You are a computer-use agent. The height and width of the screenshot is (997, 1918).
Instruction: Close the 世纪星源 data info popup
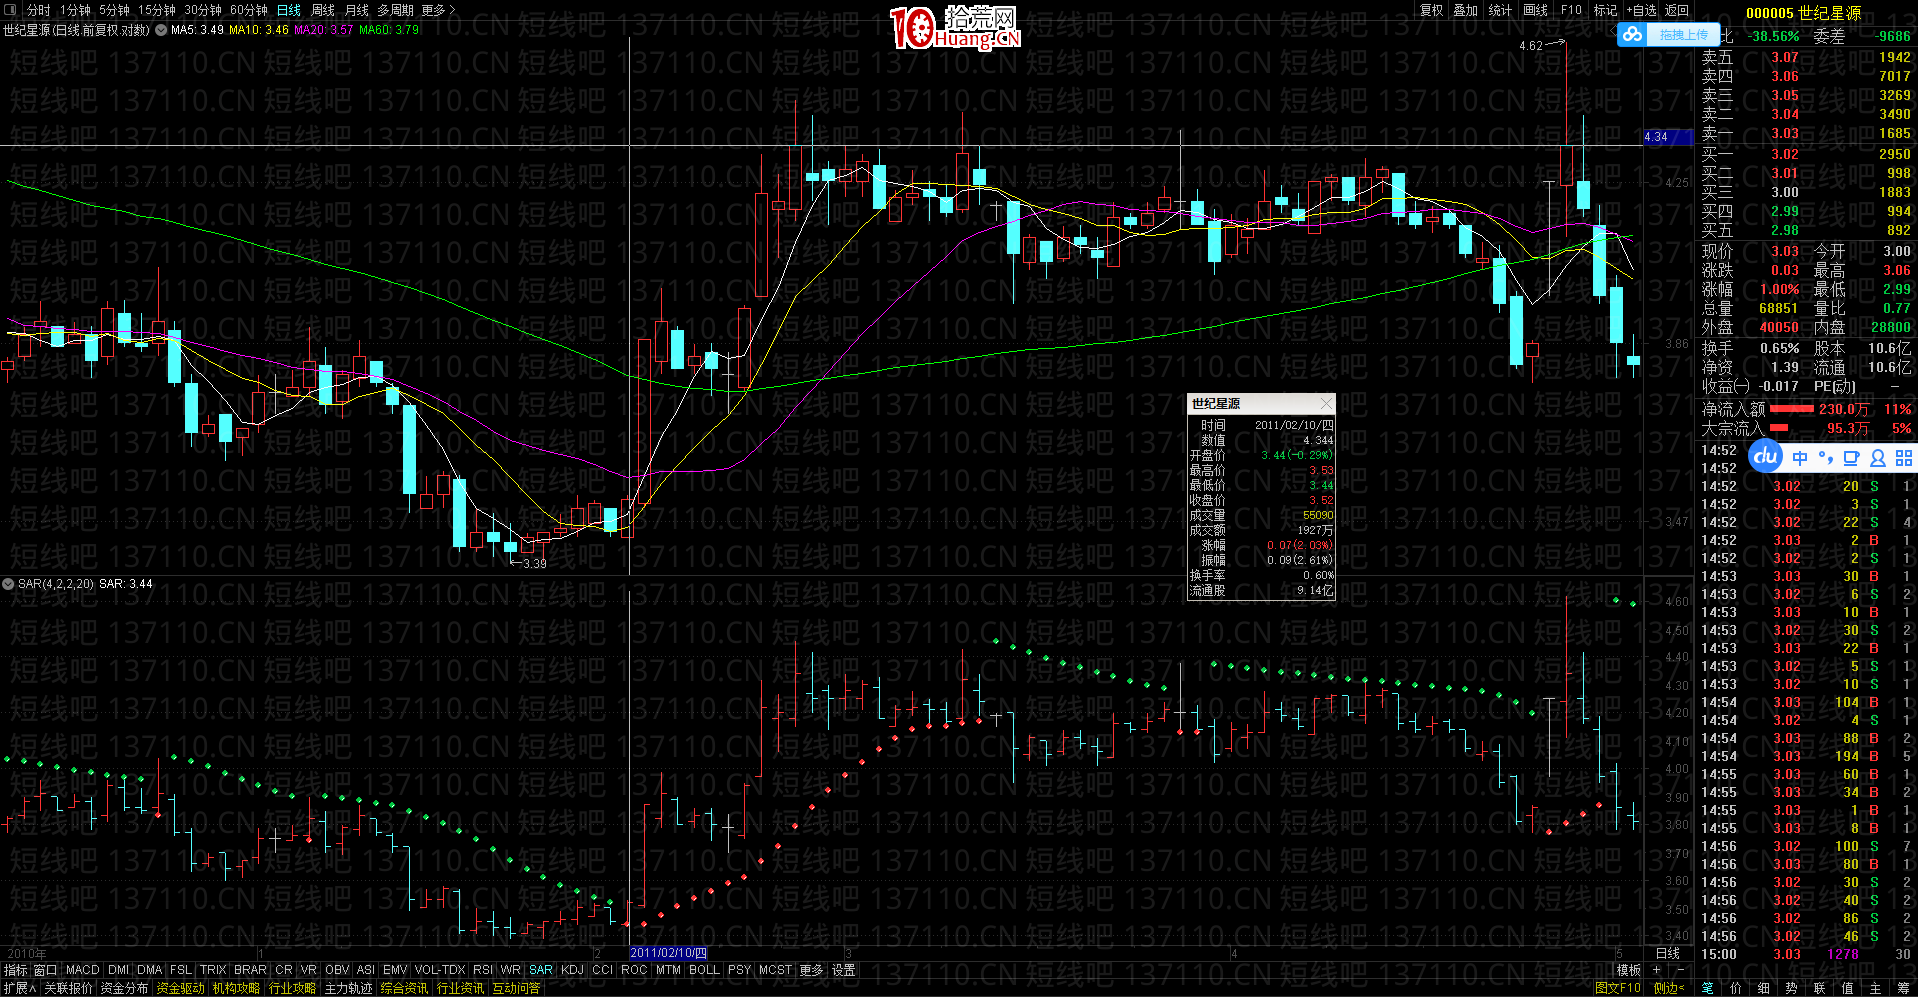pos(1326,403)
